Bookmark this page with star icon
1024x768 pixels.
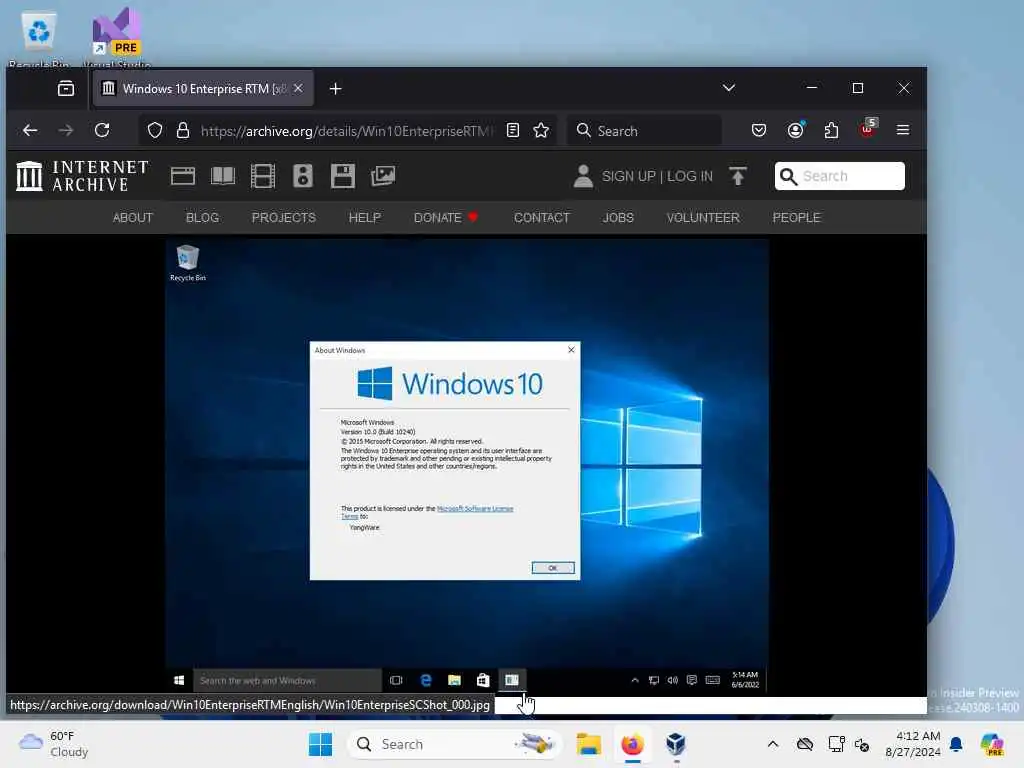tap(541, 131)
